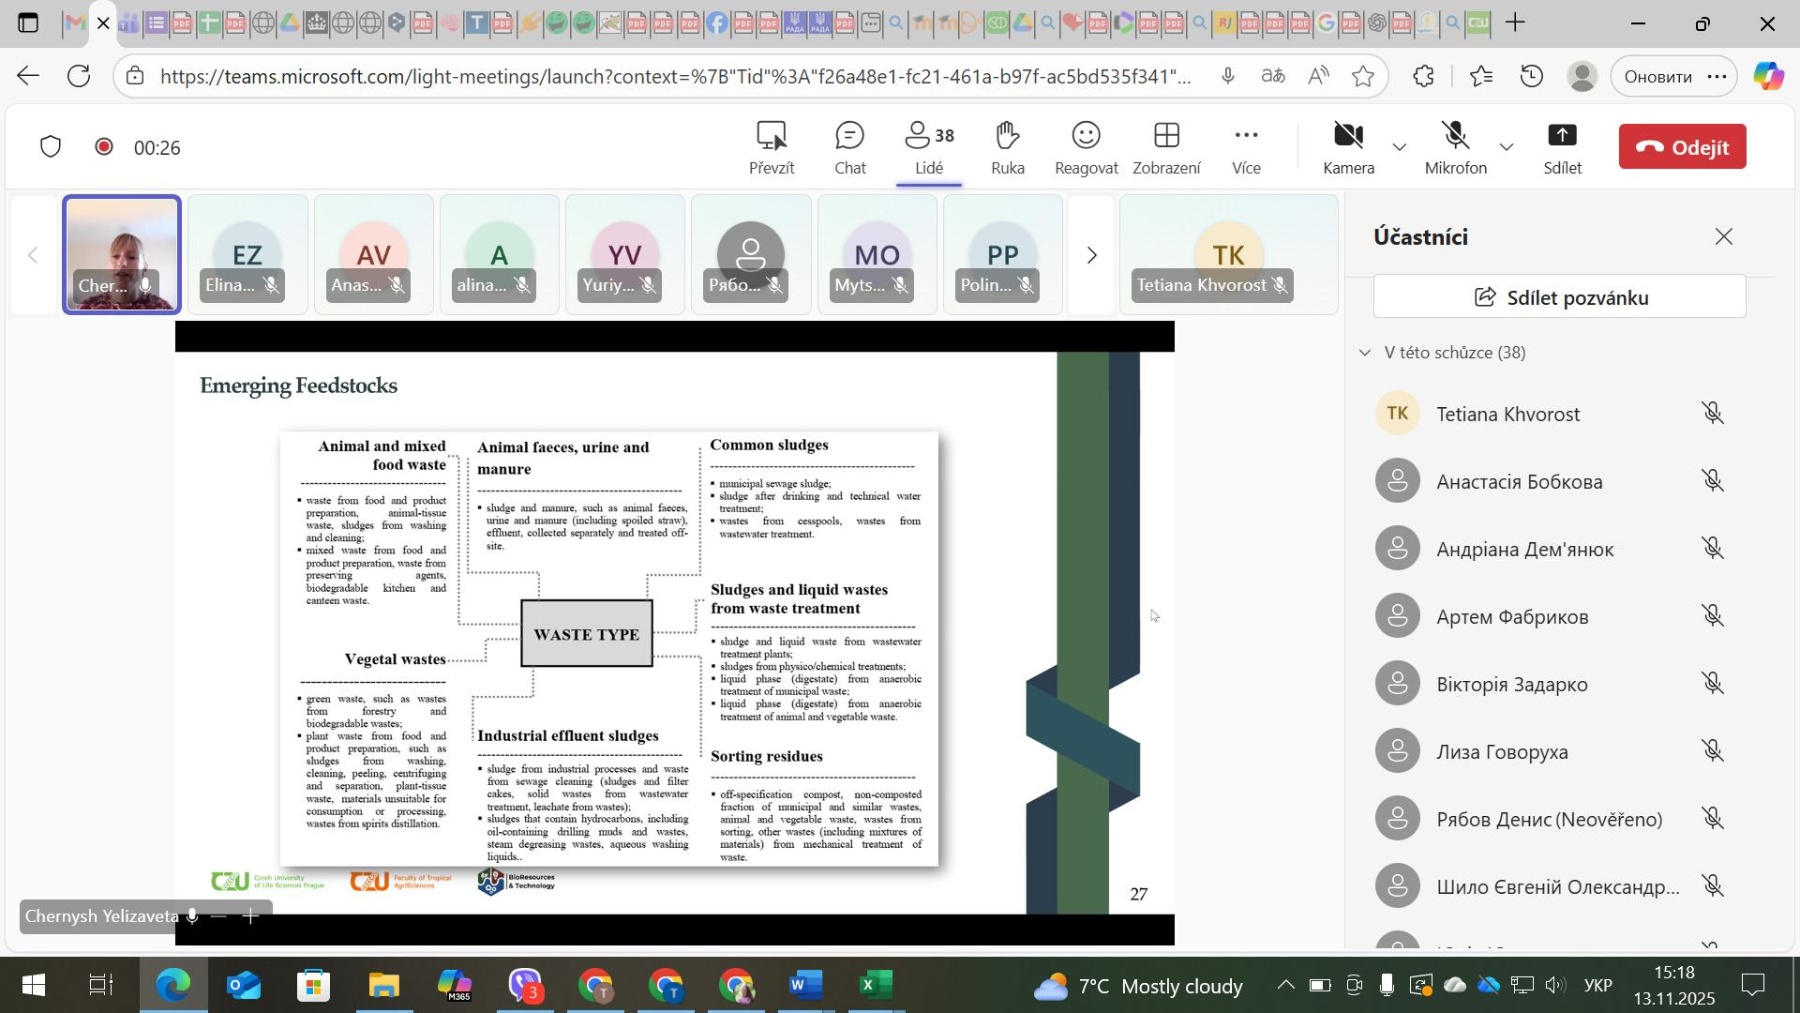
Task: Click Sdílet pozvánku button
Action: coord(1559,298)
